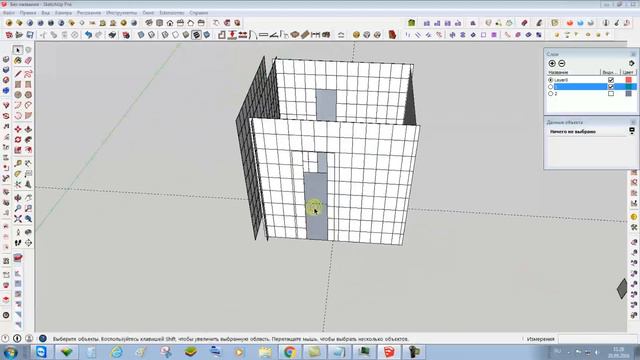Open the Edit menu
Screen dimensions: 640x360
28,13
